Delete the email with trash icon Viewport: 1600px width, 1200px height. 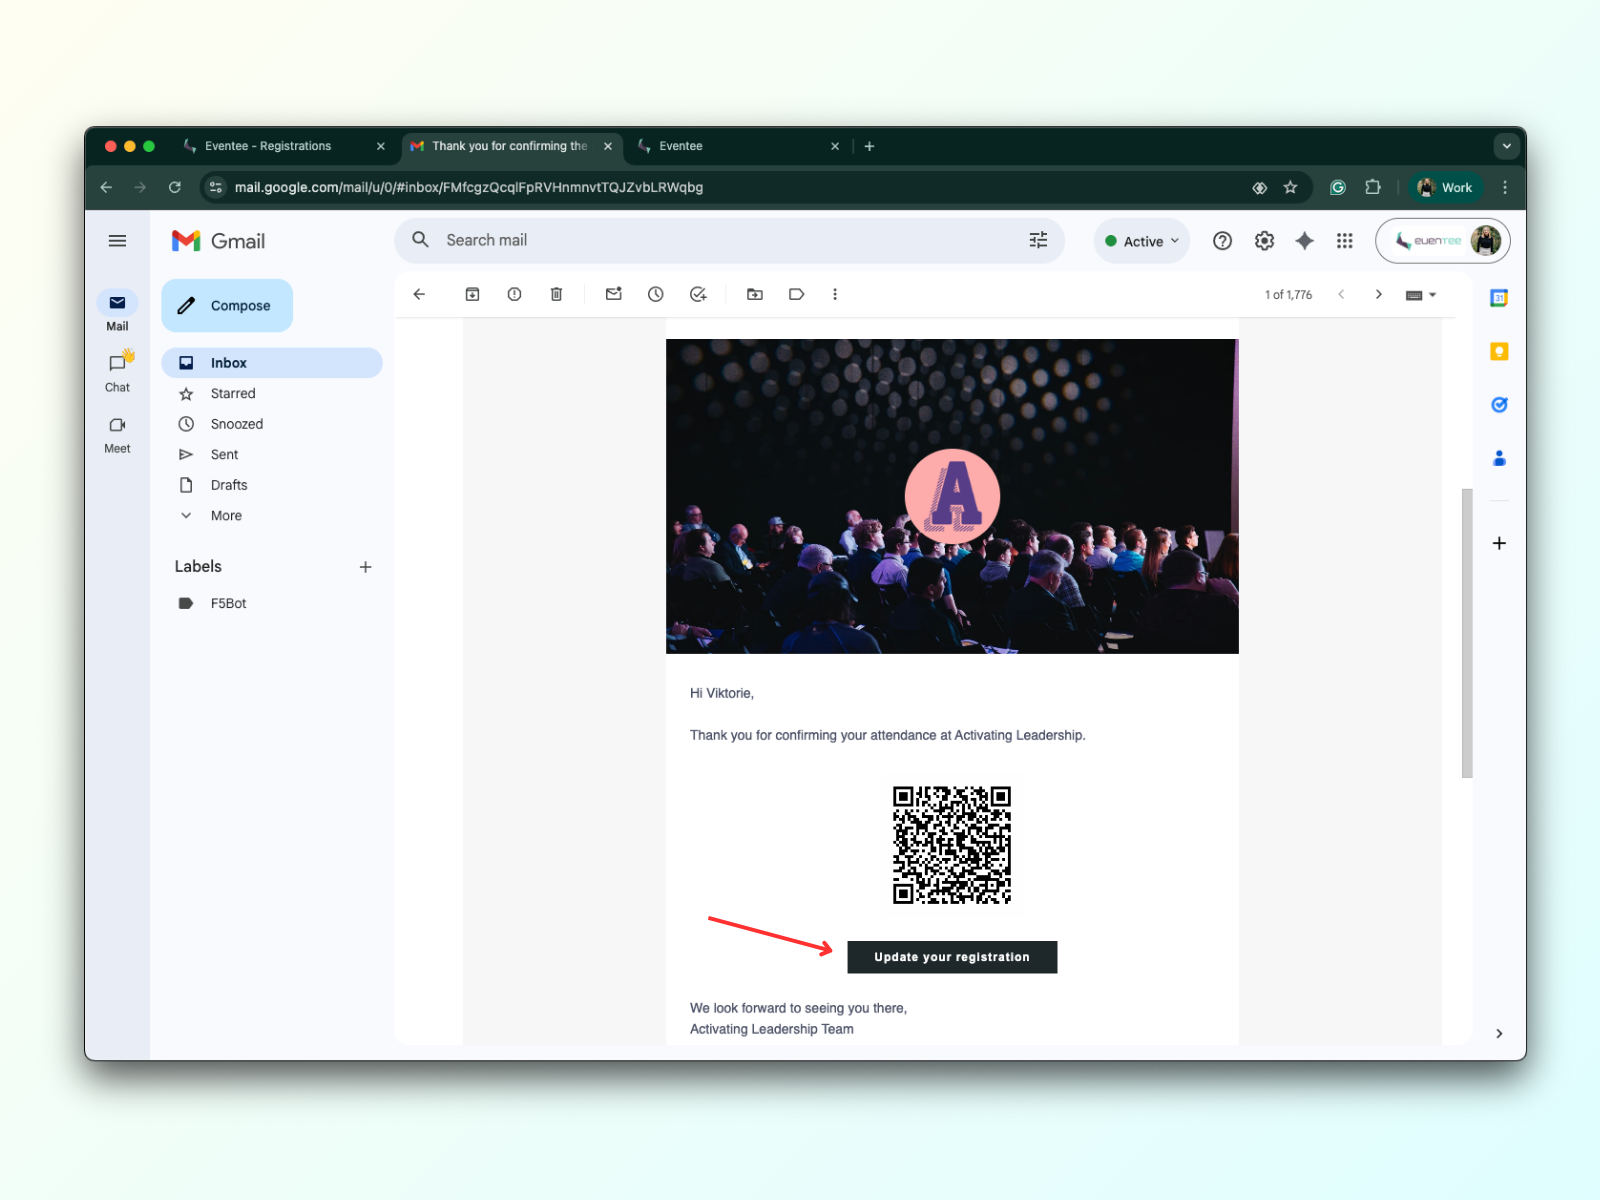556,294
